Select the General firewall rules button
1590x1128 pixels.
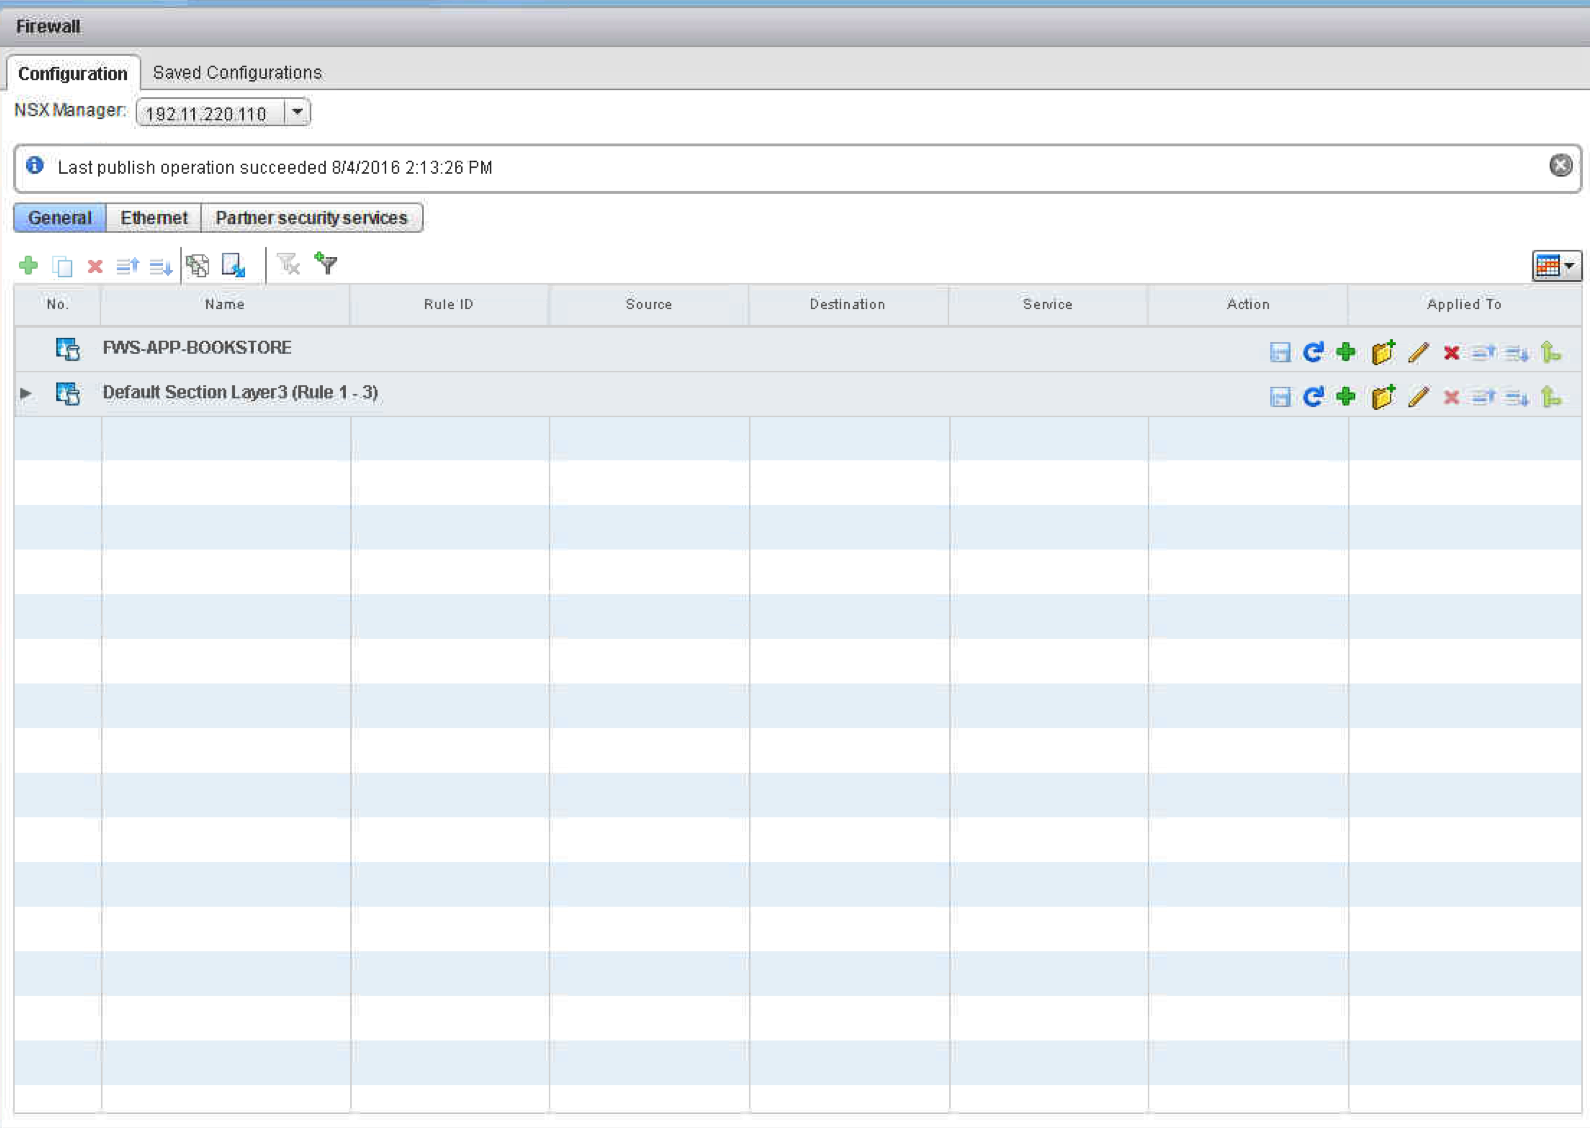60,218
